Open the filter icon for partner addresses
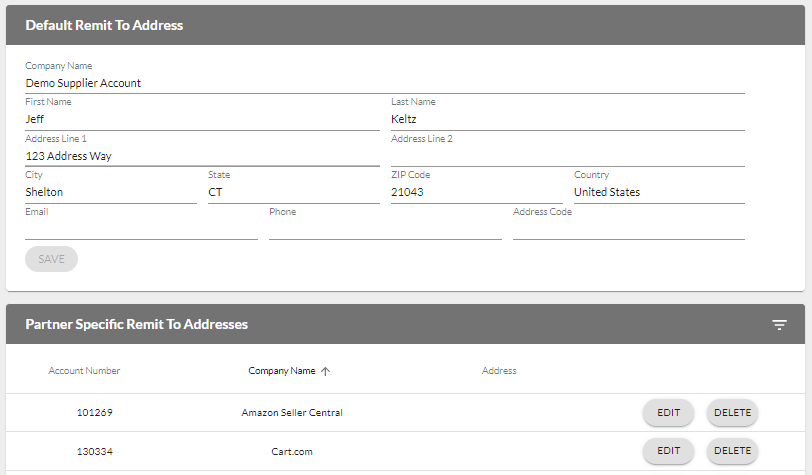Viewport: 812px width, 475px height. click(779, 325)
